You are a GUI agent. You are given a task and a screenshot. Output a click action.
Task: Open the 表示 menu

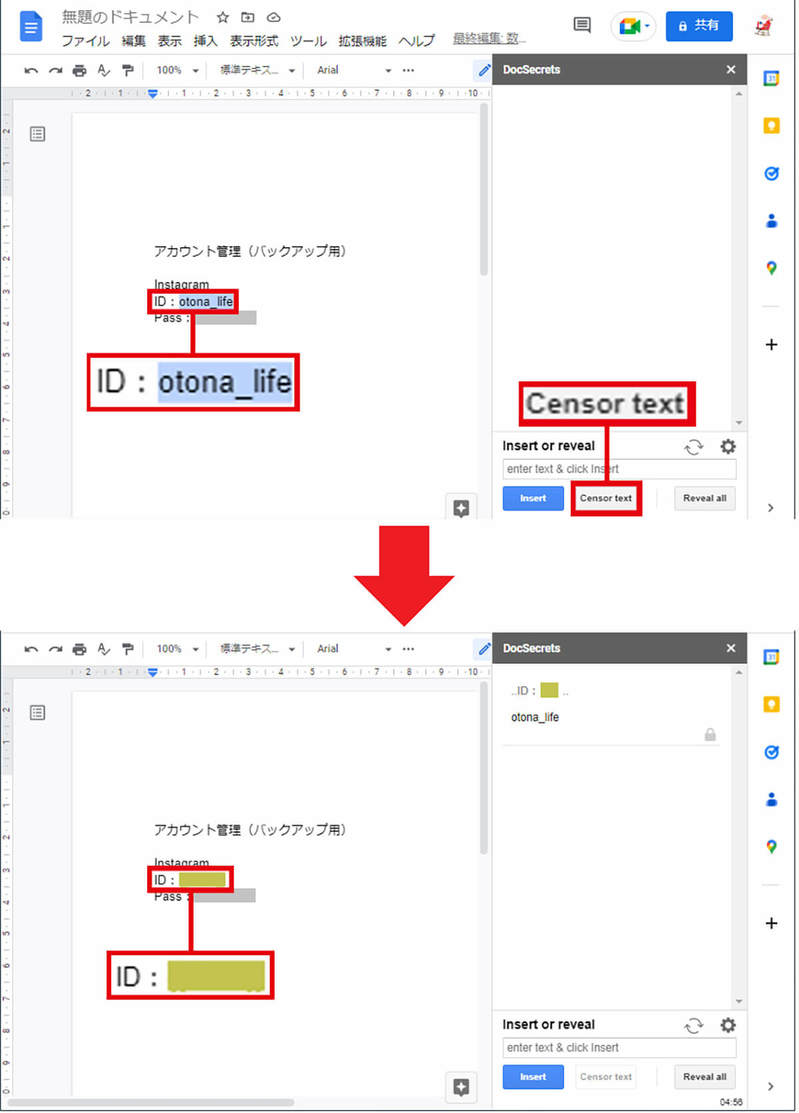pos(170,41)
